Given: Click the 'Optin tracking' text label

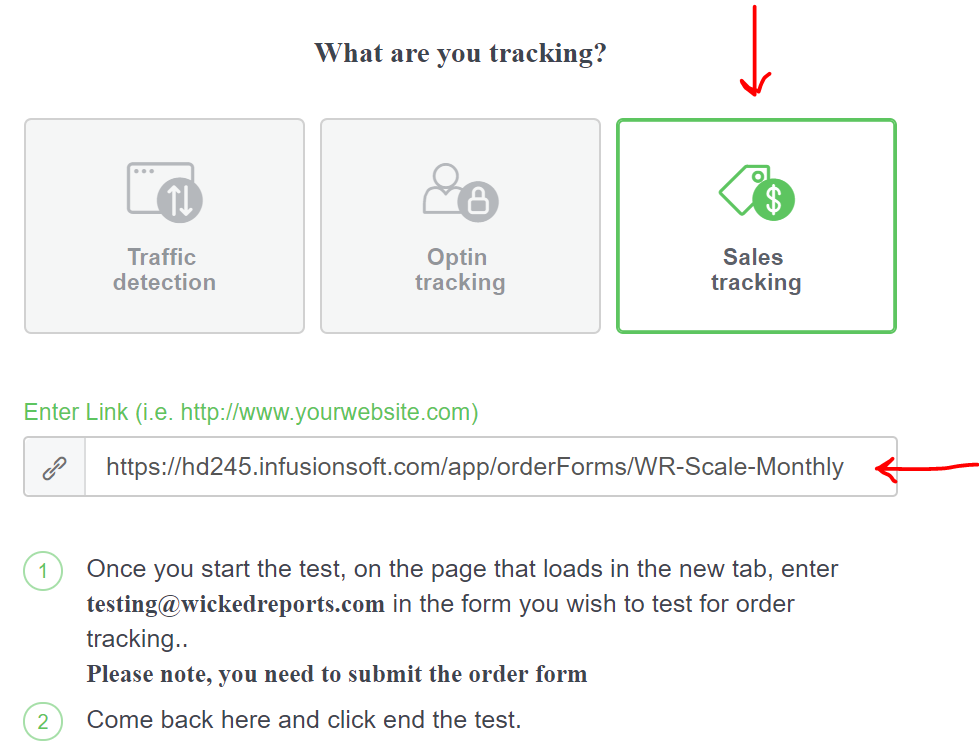Looking at the screenshot, I should click(x=460, y=270).
